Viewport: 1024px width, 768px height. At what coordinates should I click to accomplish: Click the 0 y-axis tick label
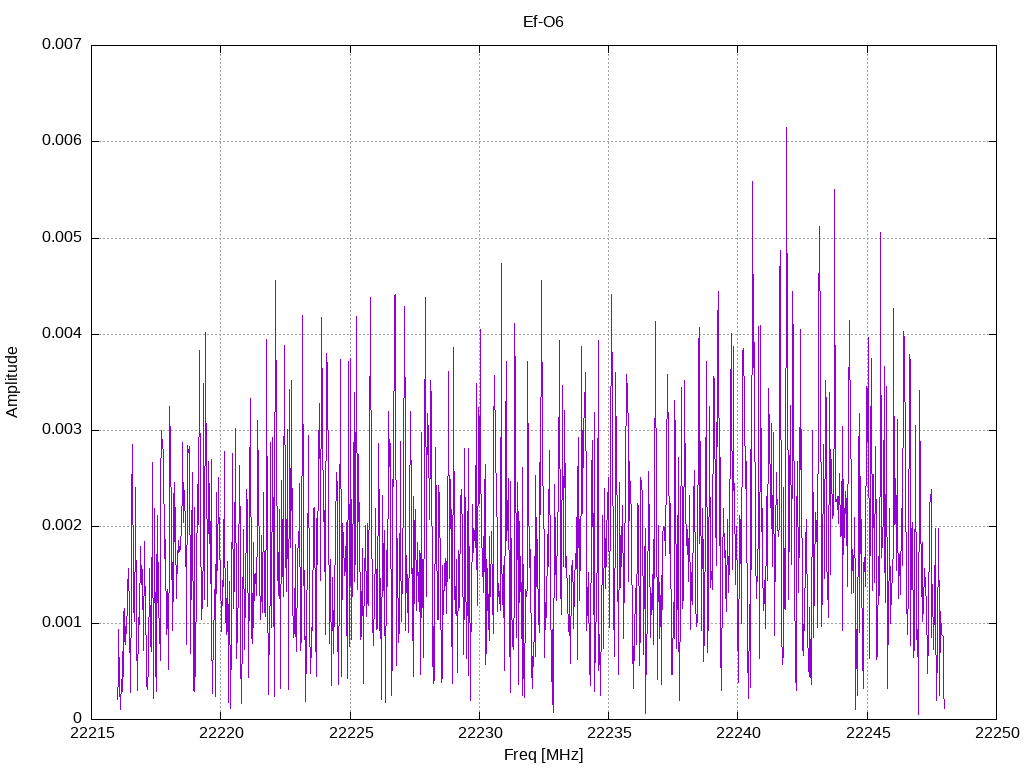pyautogui.click(x=78, y=718)
